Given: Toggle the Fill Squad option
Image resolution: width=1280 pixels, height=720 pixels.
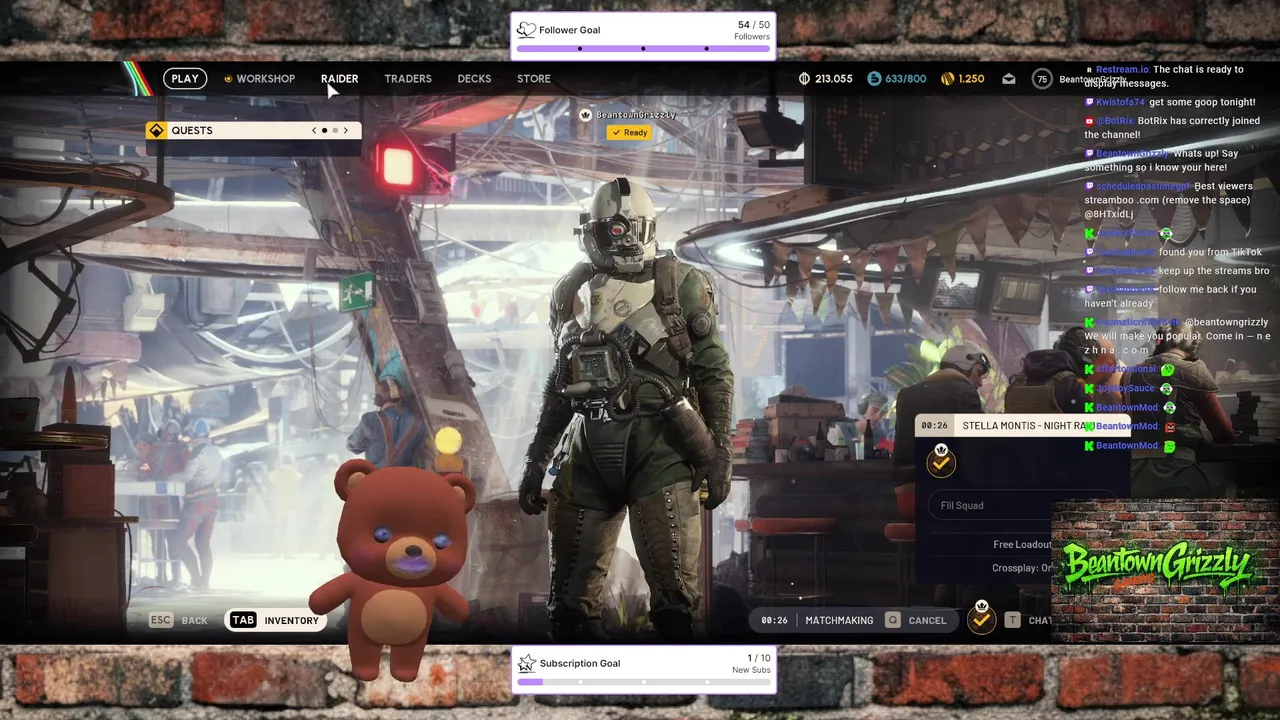Looking at the screenshot, I should 1020,505.
